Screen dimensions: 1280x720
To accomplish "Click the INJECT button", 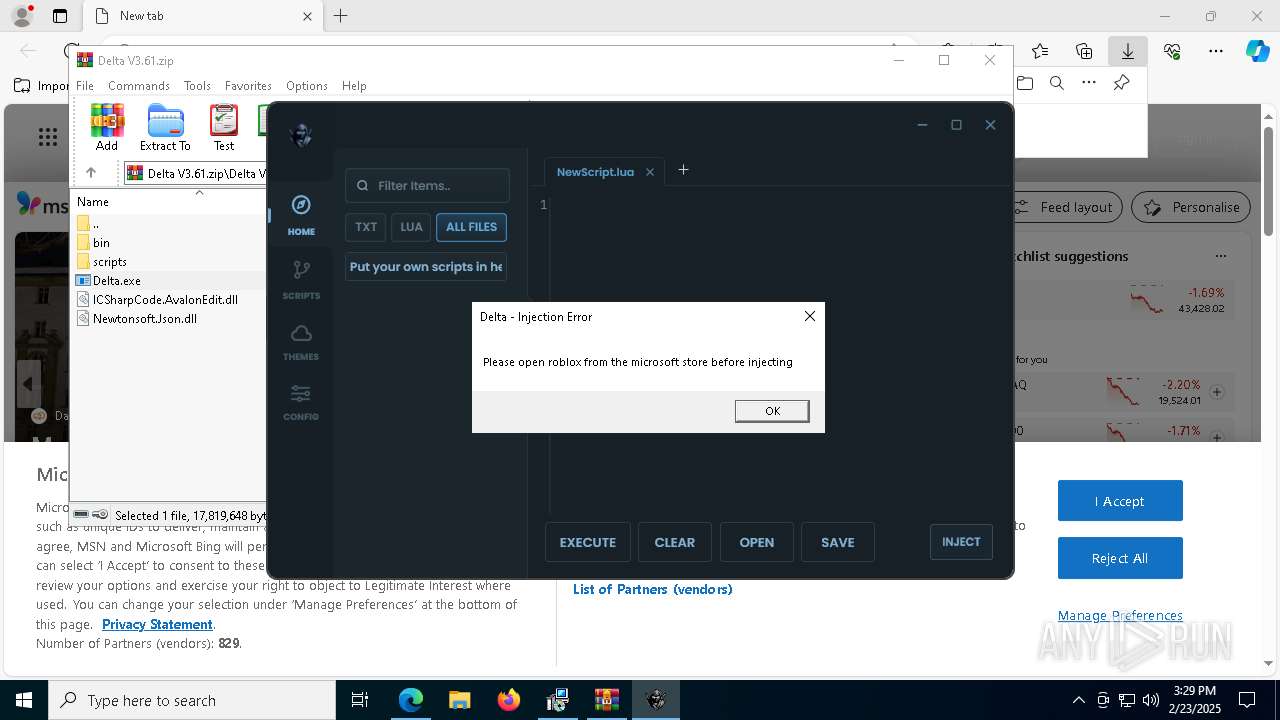I will pos(961,541).
